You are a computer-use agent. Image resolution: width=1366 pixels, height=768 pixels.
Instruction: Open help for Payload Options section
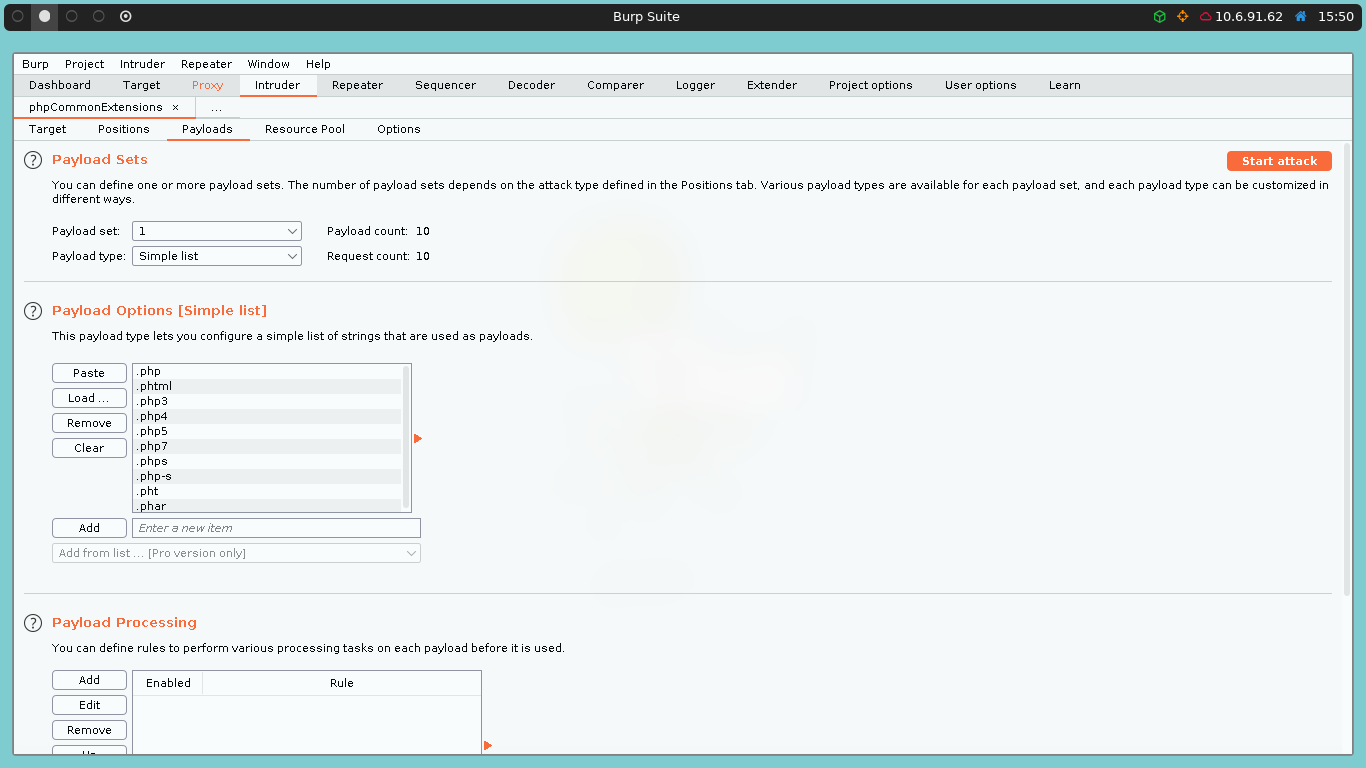33,311
